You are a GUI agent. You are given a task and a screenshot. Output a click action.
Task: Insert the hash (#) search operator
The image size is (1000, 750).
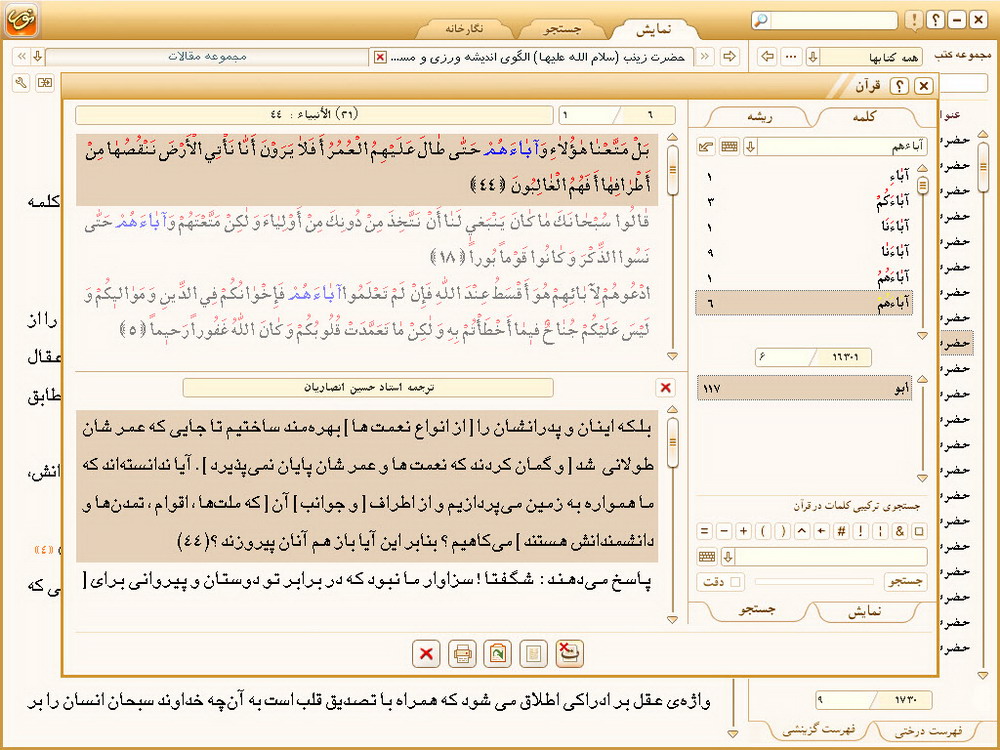coord(840,531)
